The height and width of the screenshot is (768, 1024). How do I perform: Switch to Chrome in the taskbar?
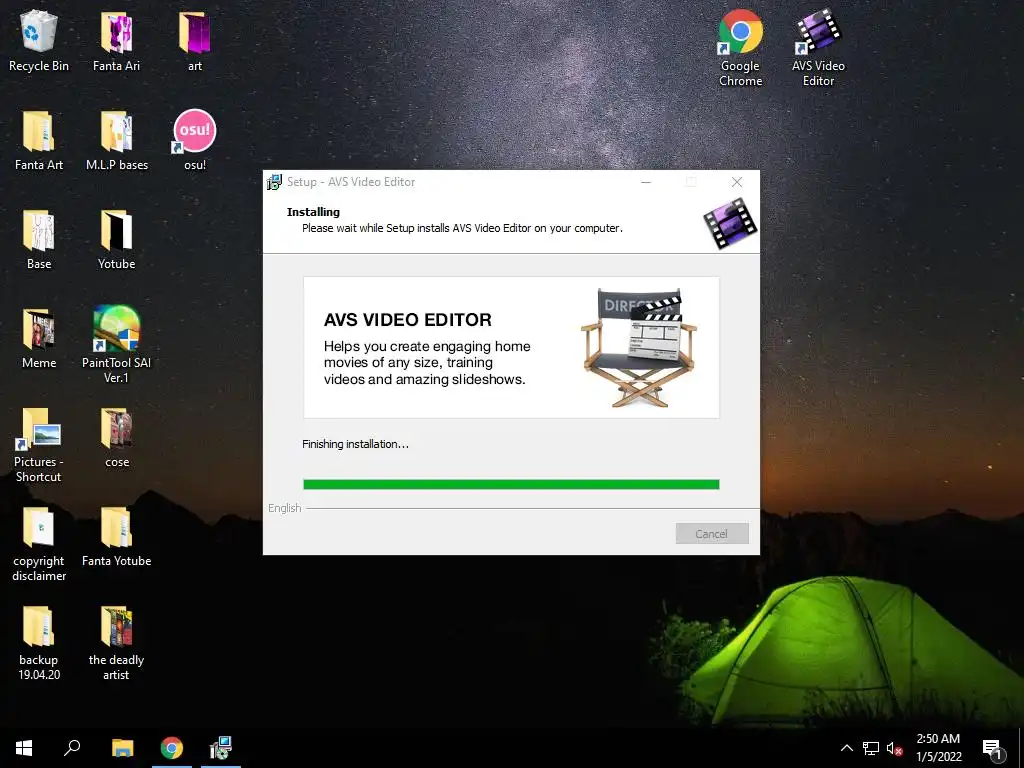pyautogui.click(x=172, y=748)
